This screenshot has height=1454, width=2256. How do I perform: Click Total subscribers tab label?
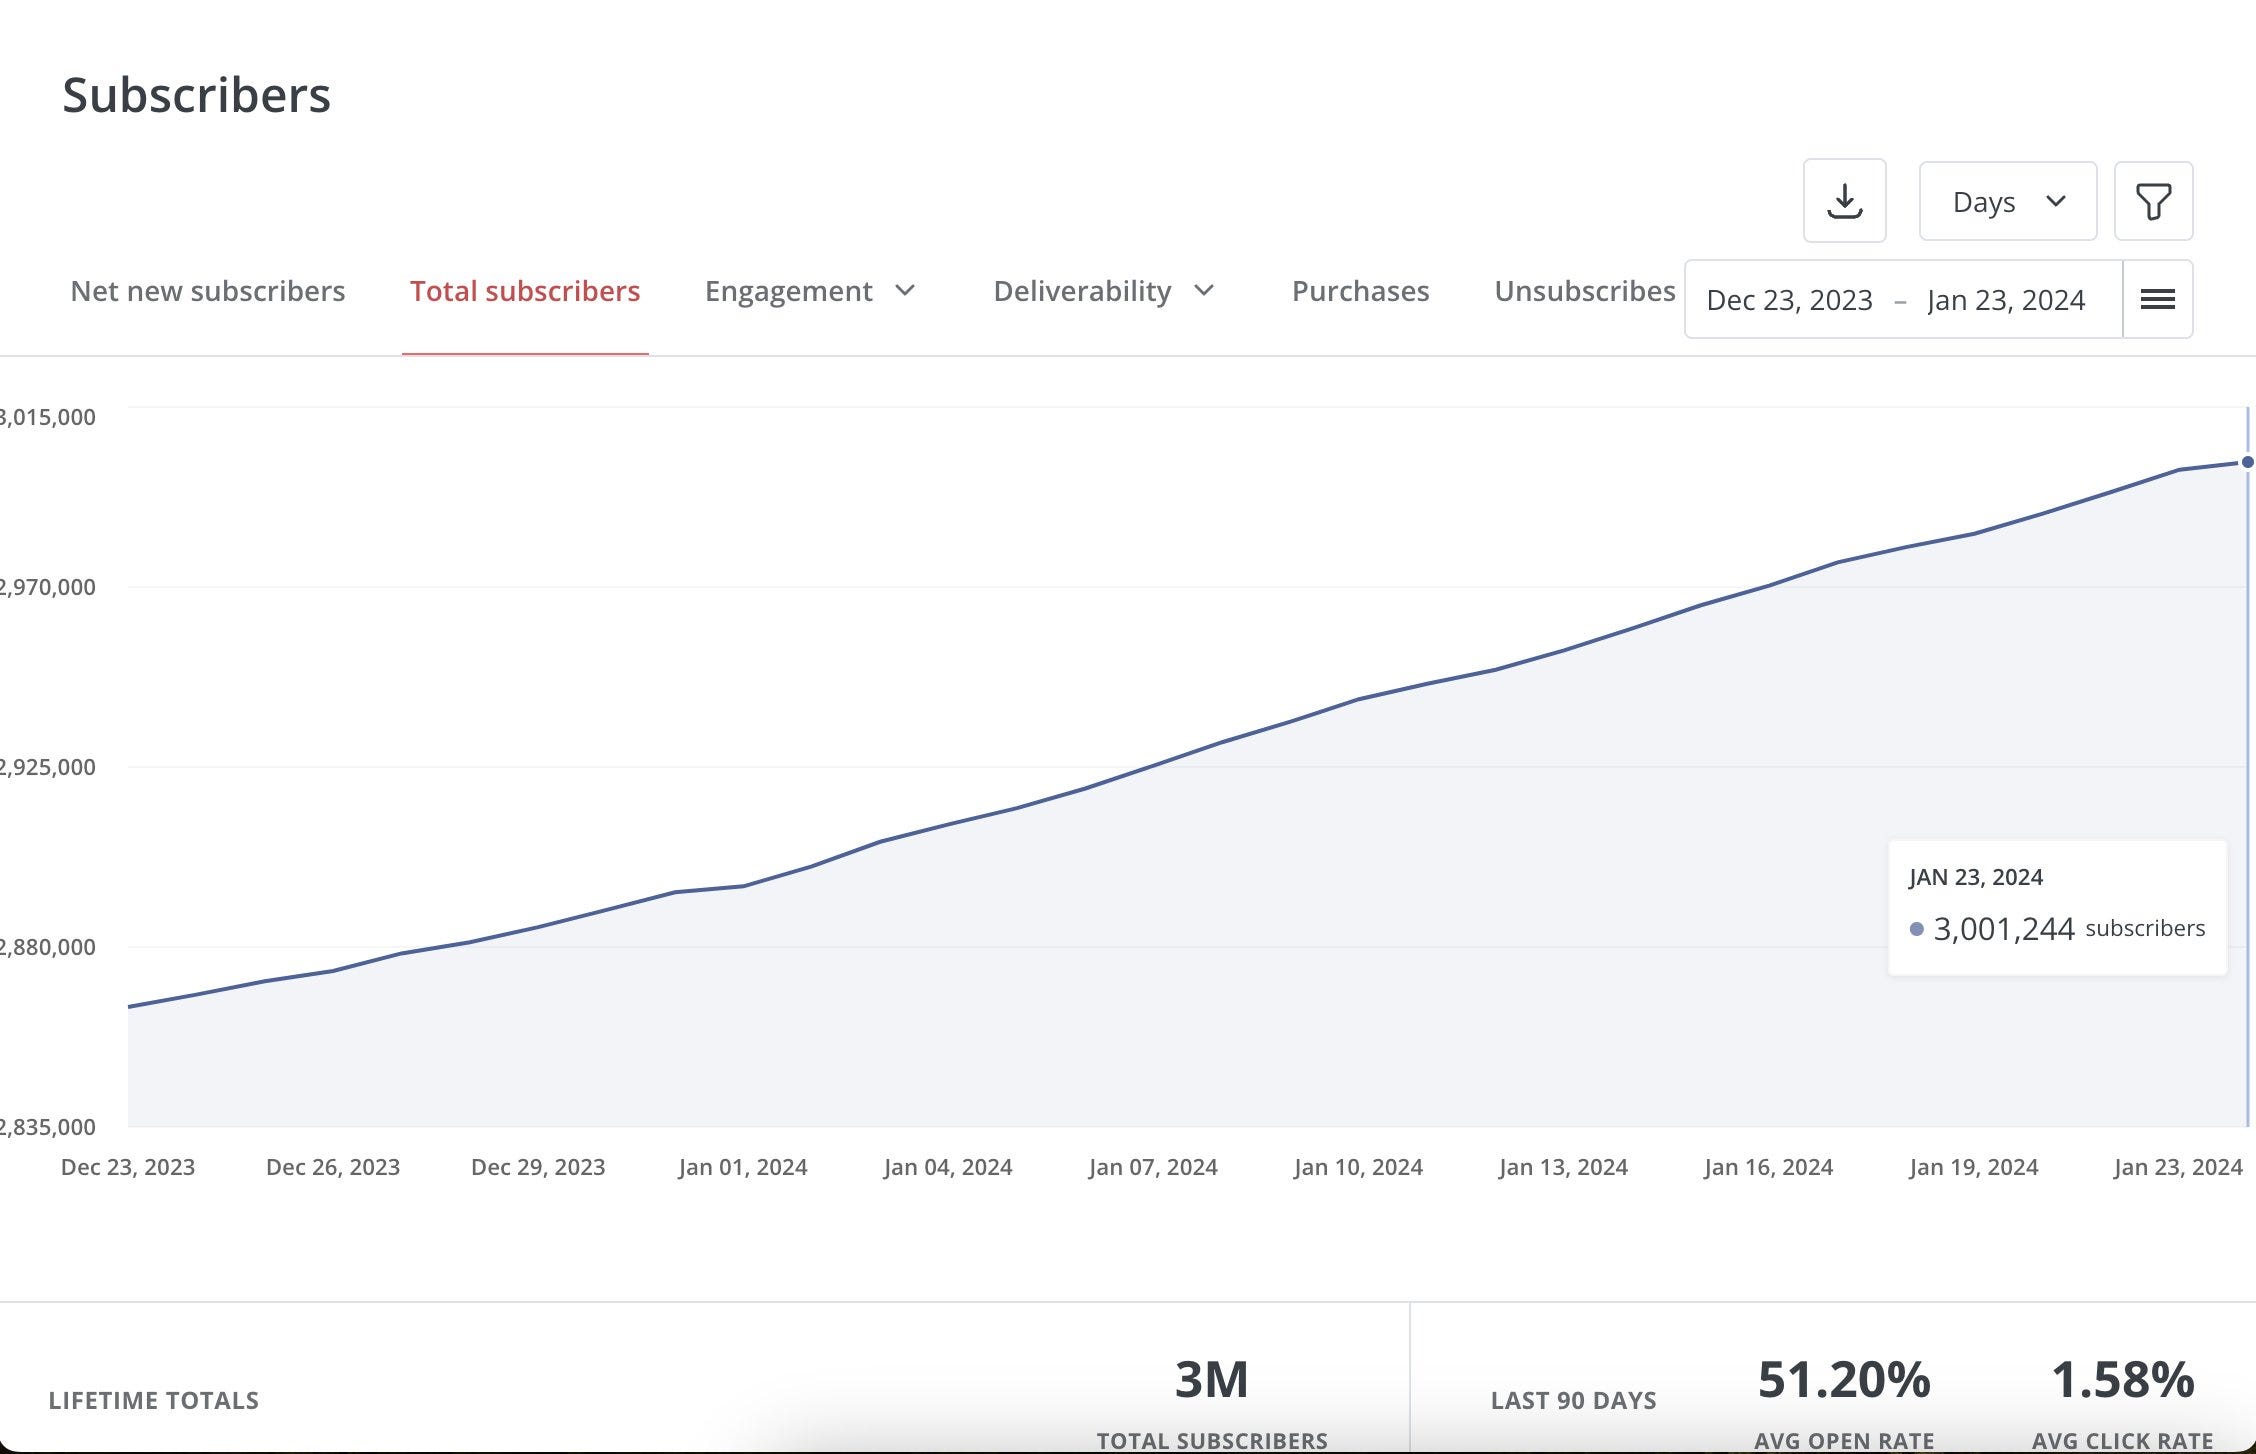coord(523,289)
